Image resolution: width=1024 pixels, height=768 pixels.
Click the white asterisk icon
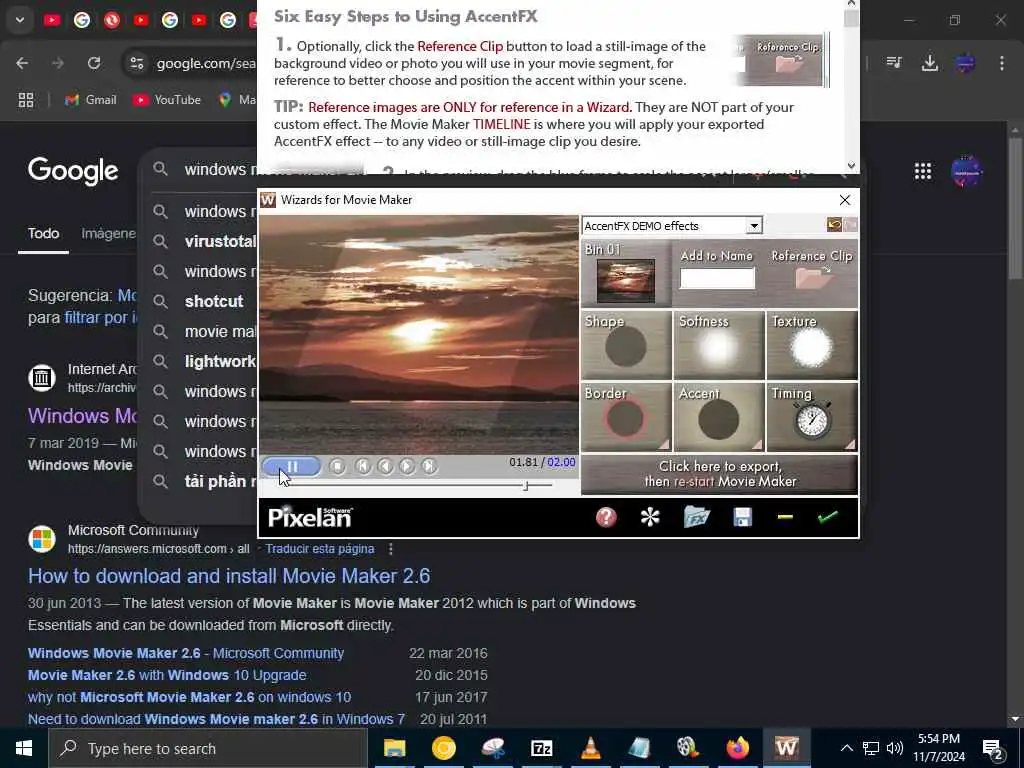pos(650,517)
